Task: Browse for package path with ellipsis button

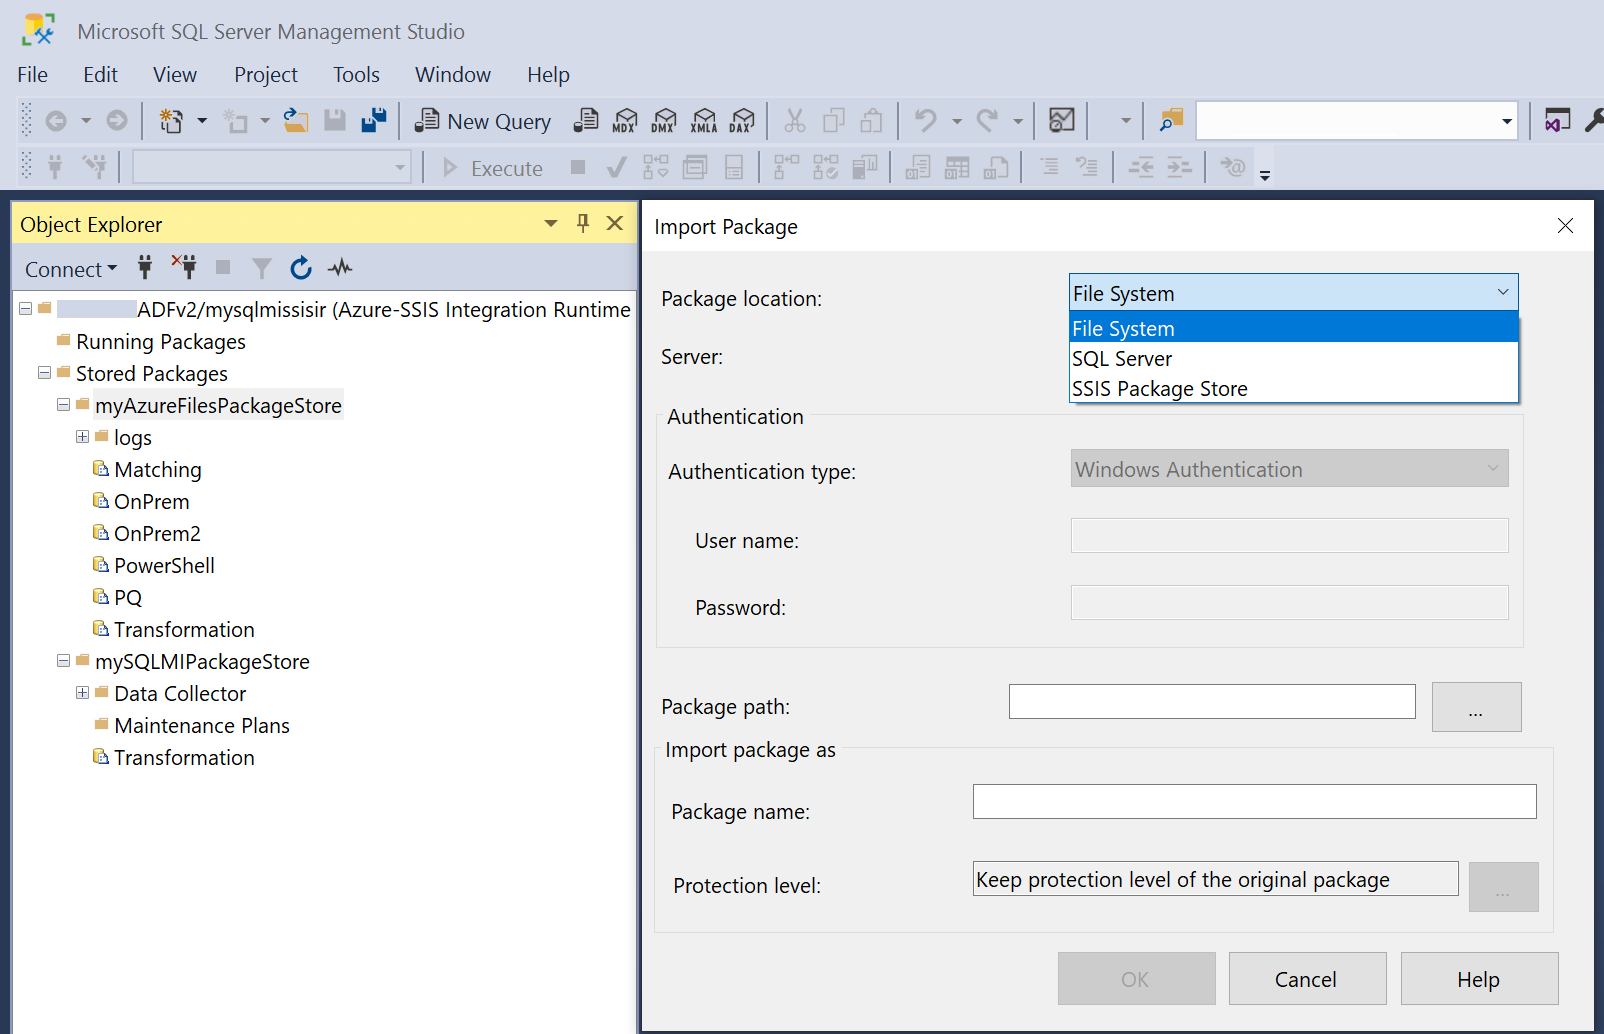Action: tap(1475, 708)
